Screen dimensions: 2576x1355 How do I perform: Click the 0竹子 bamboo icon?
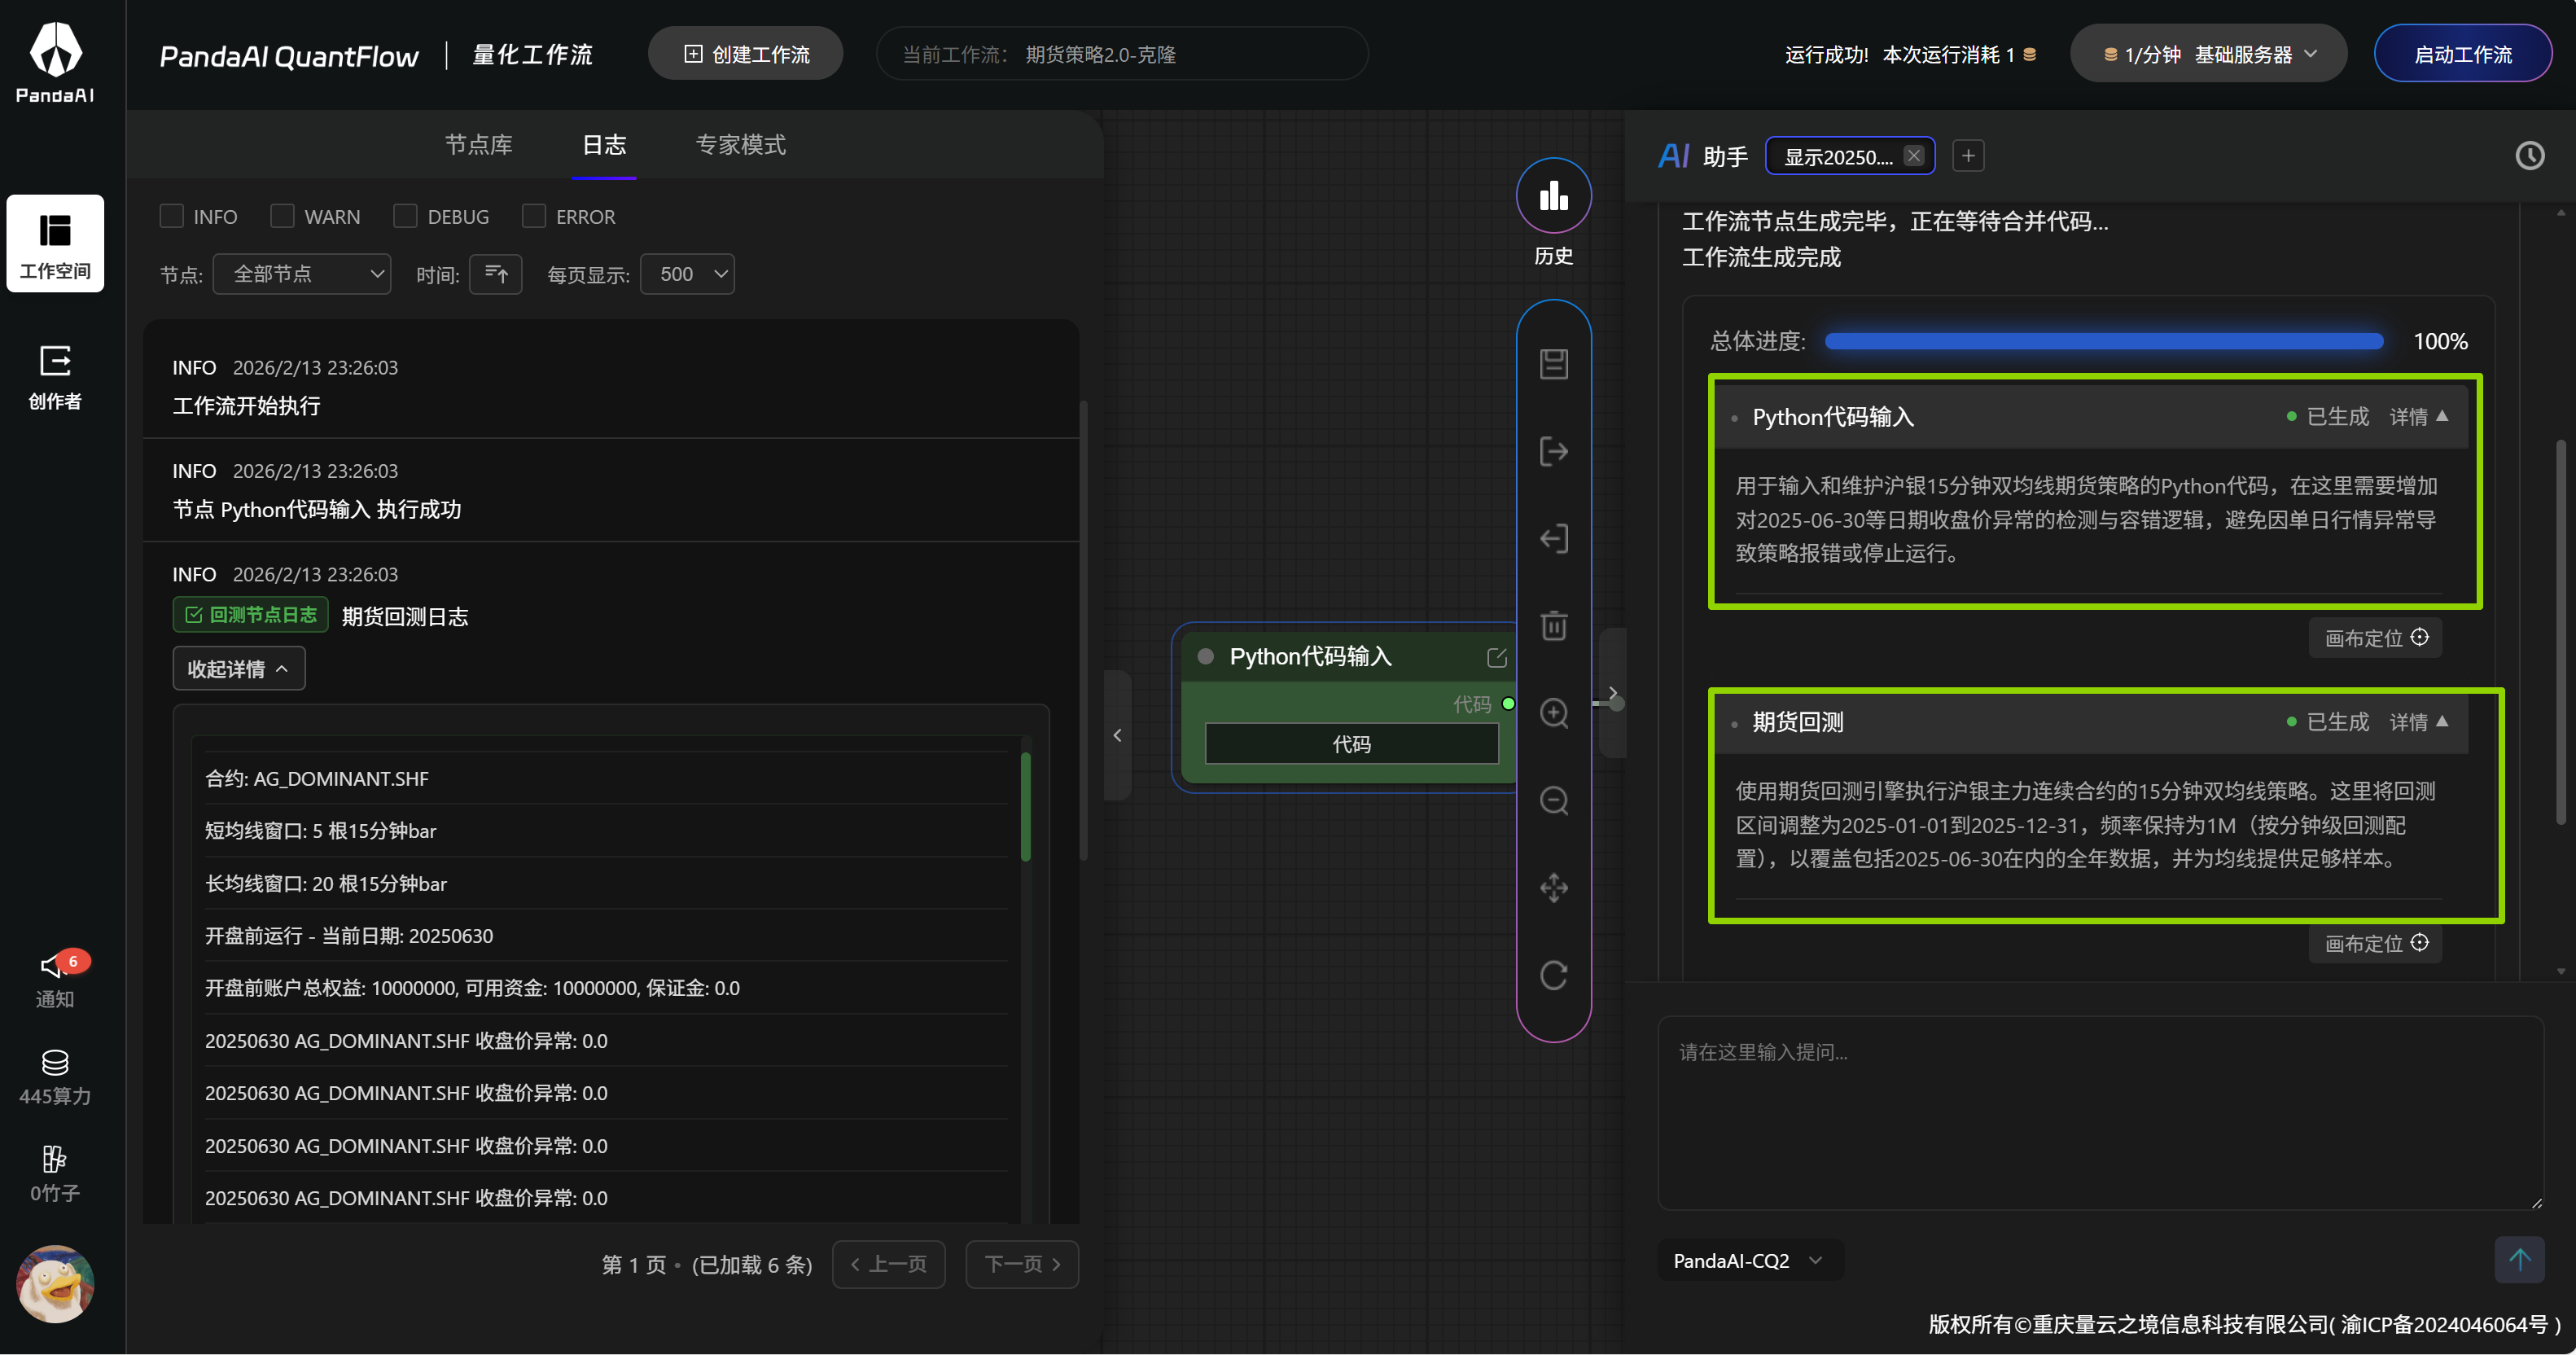click(x=55, y=1174)
